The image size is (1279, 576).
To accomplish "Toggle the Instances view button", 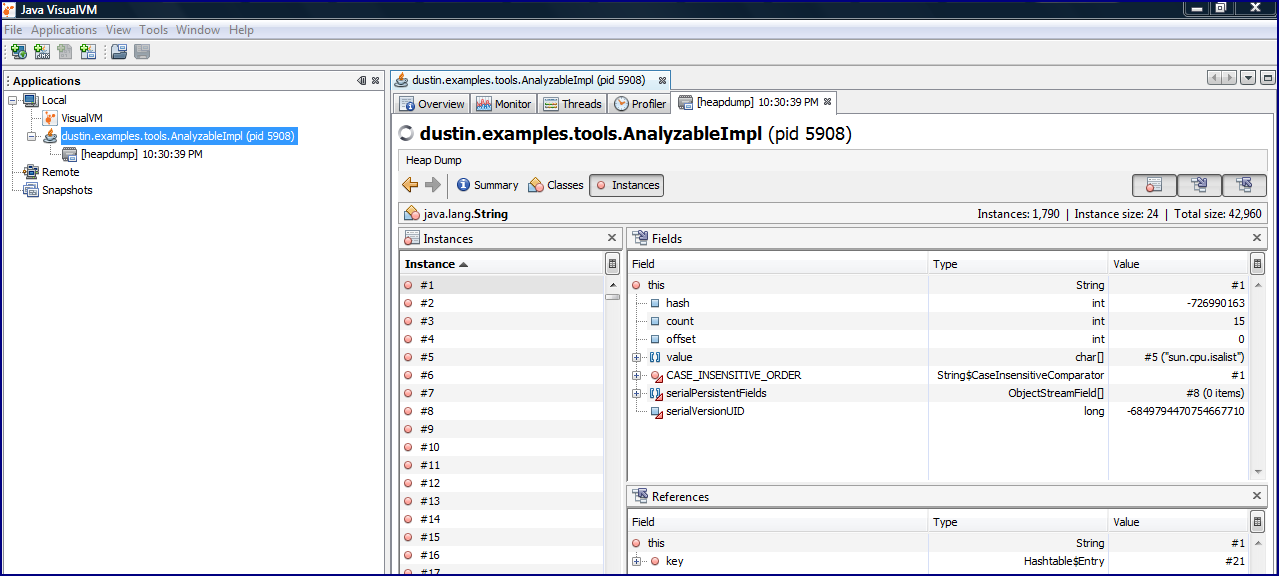I will (x=626, y=185).
